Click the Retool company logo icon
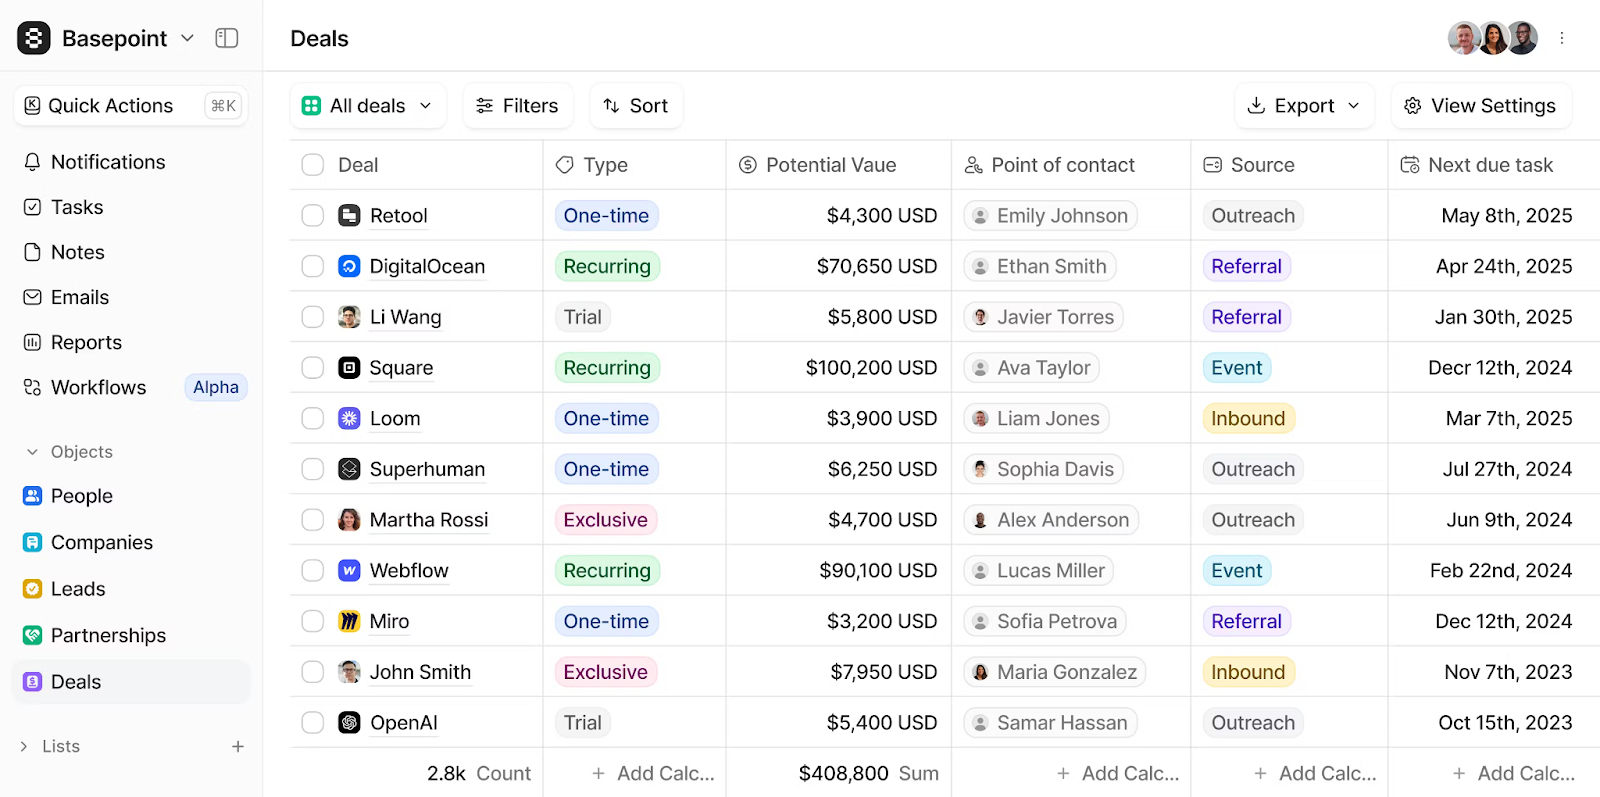1600x797 pixels. pyautogui.click(x=349, y=215)
